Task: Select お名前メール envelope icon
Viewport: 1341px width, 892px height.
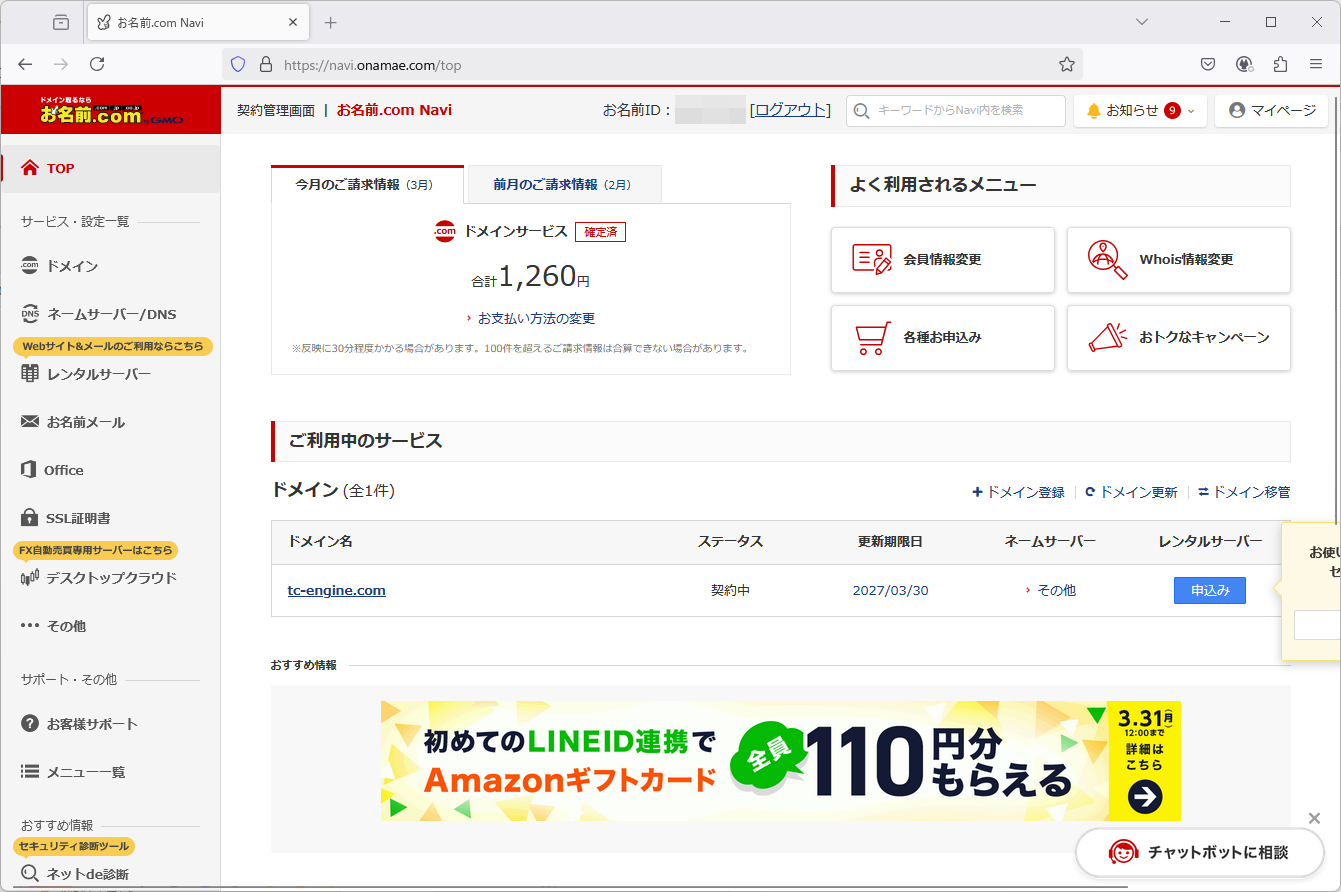Action: tap(30, 422)
